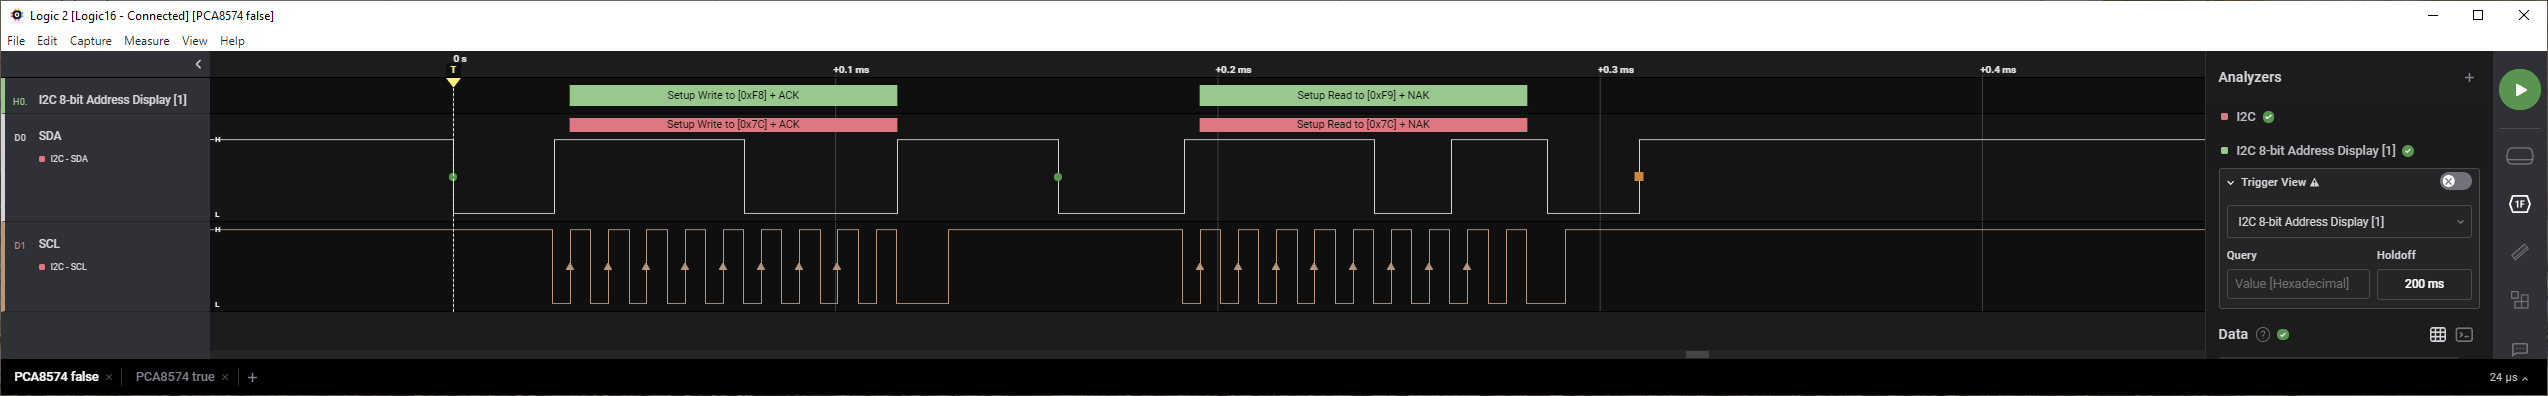Open the Analyzers hexagon 1F sidebar icon
Screen dimensions: 2548x396
click(x=2520, y=204)
